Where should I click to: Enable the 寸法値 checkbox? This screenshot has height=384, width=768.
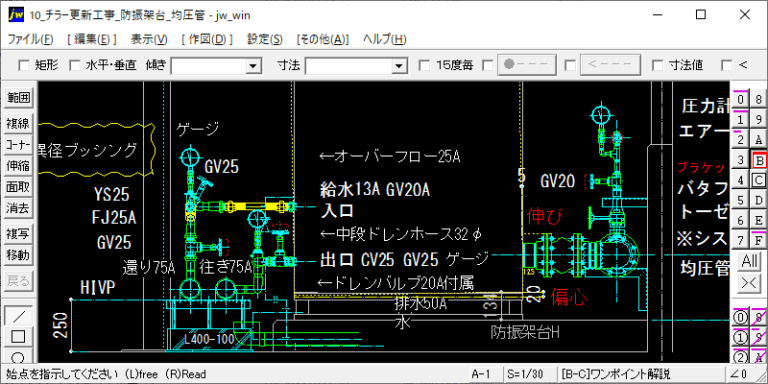tap(658, 65)
